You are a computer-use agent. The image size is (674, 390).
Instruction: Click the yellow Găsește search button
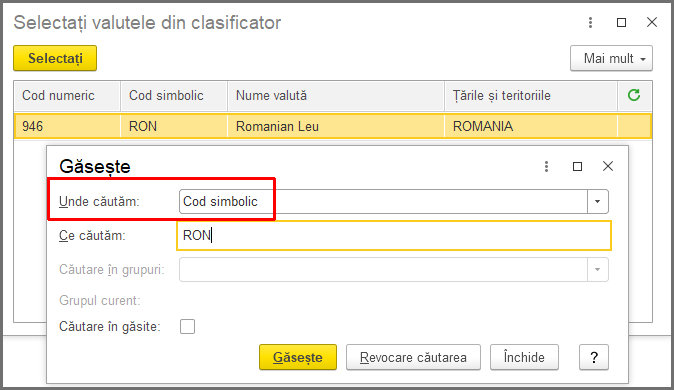point(298,357)
